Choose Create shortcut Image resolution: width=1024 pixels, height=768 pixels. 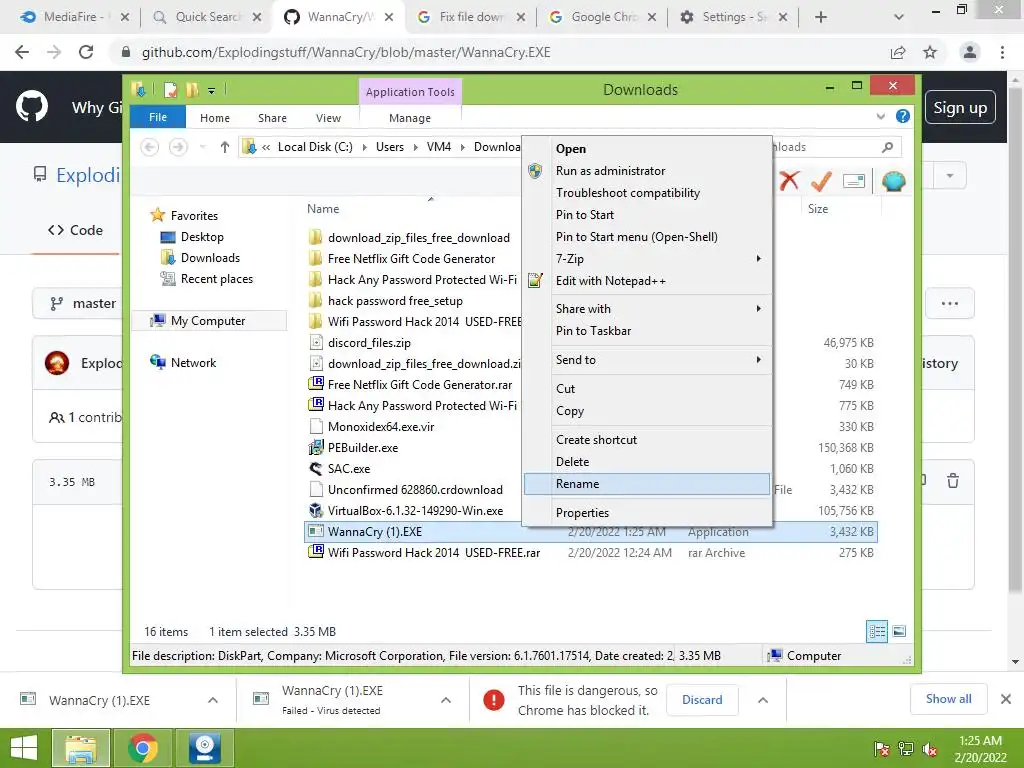click(x=647, y=440)
